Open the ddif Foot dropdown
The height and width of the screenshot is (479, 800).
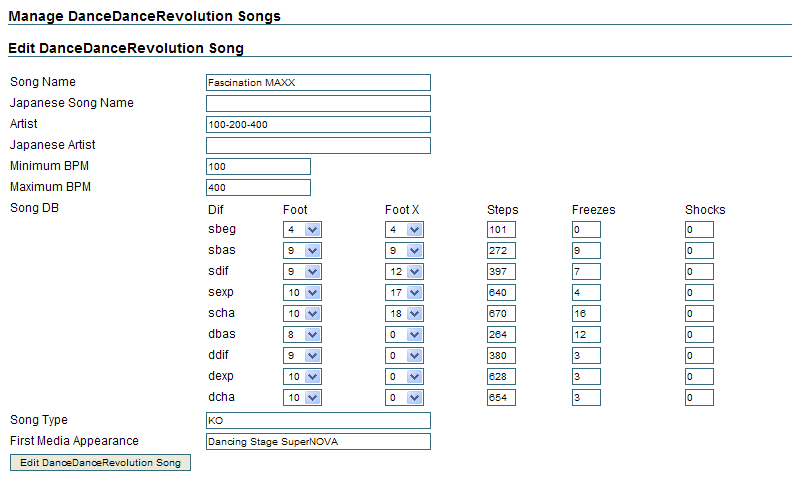pyautogui.click(x=302, y=356)
